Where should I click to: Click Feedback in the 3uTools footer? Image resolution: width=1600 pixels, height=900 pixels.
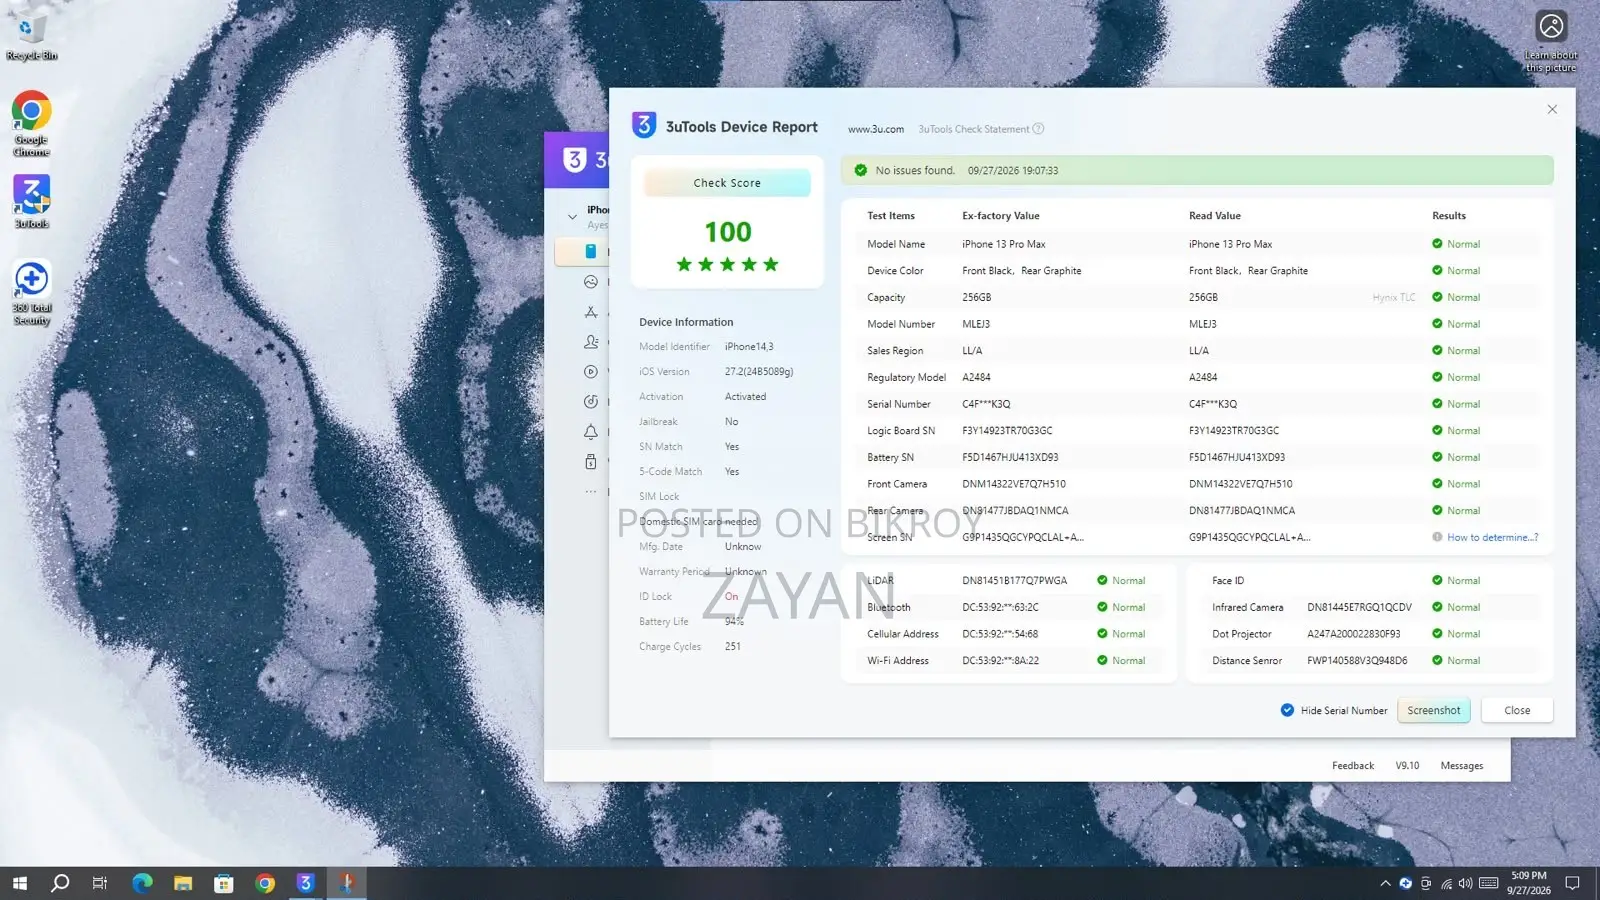(x=1353, y=766)
